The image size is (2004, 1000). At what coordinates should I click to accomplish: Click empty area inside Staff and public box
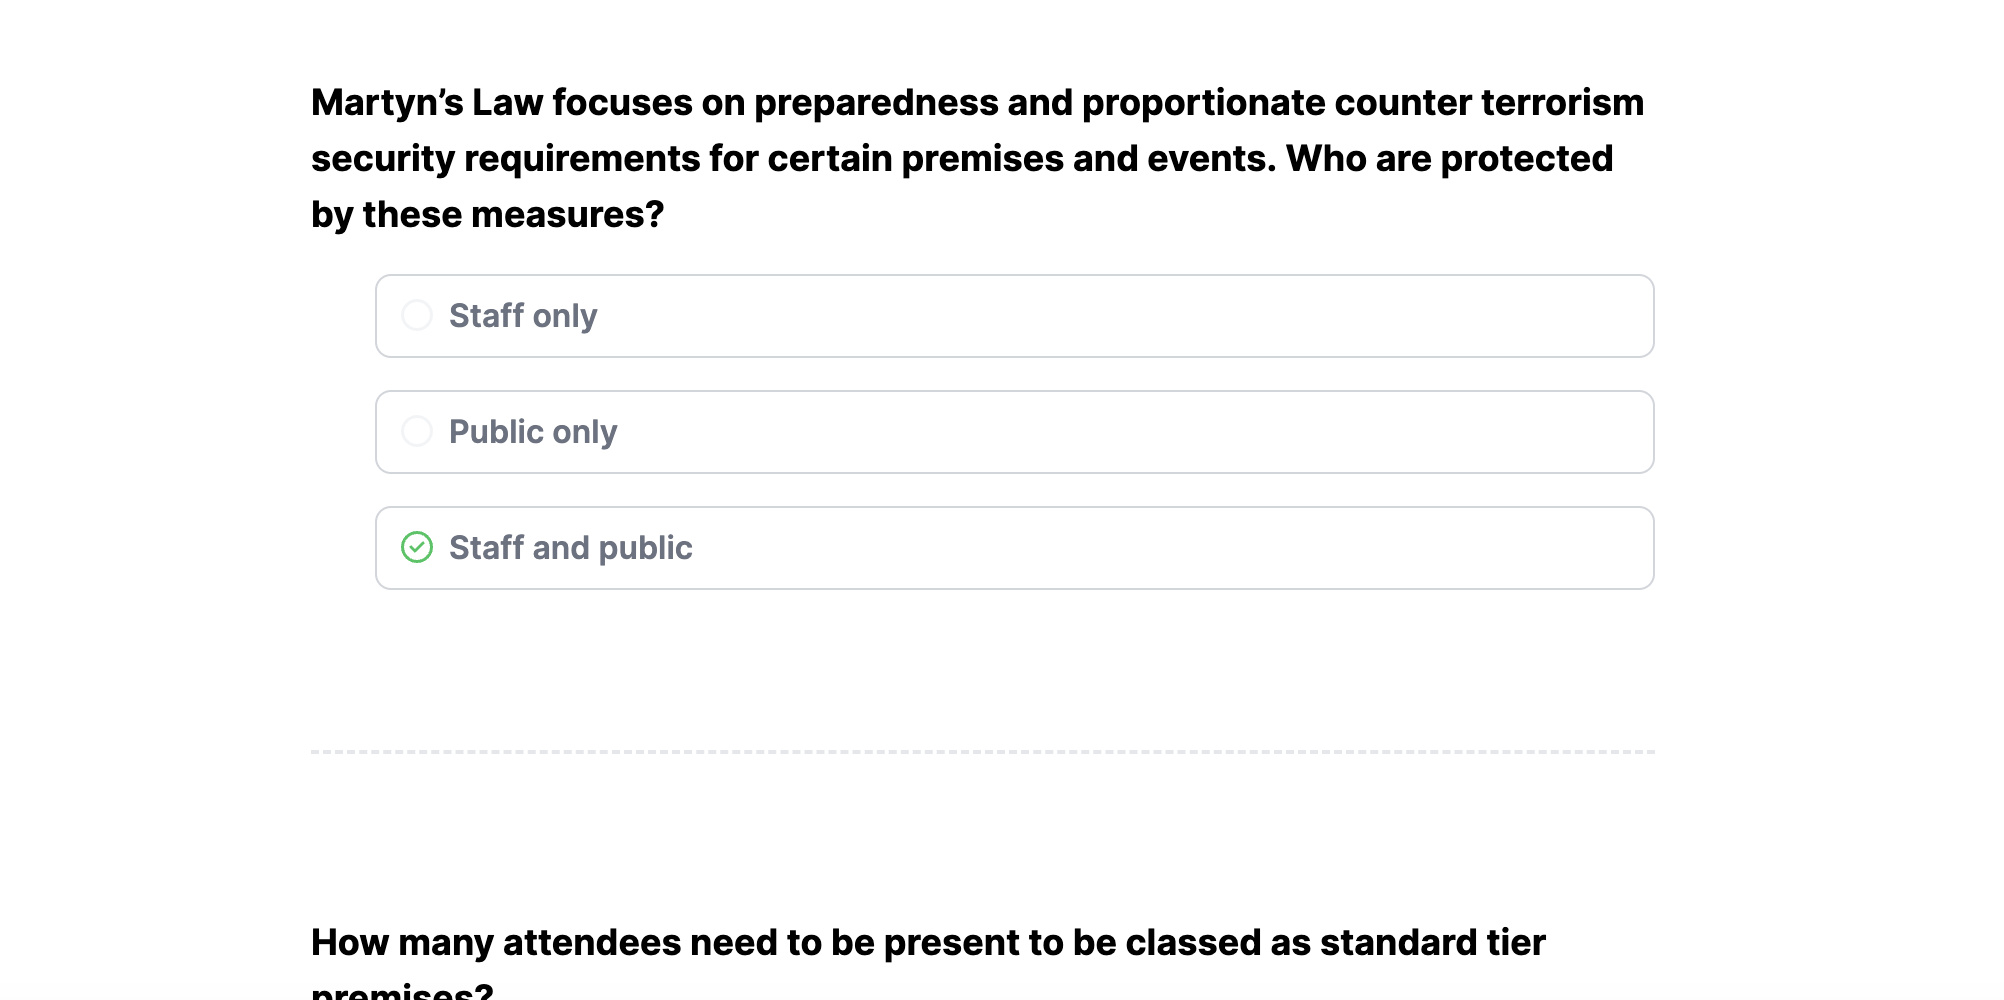coord(1100,548)
